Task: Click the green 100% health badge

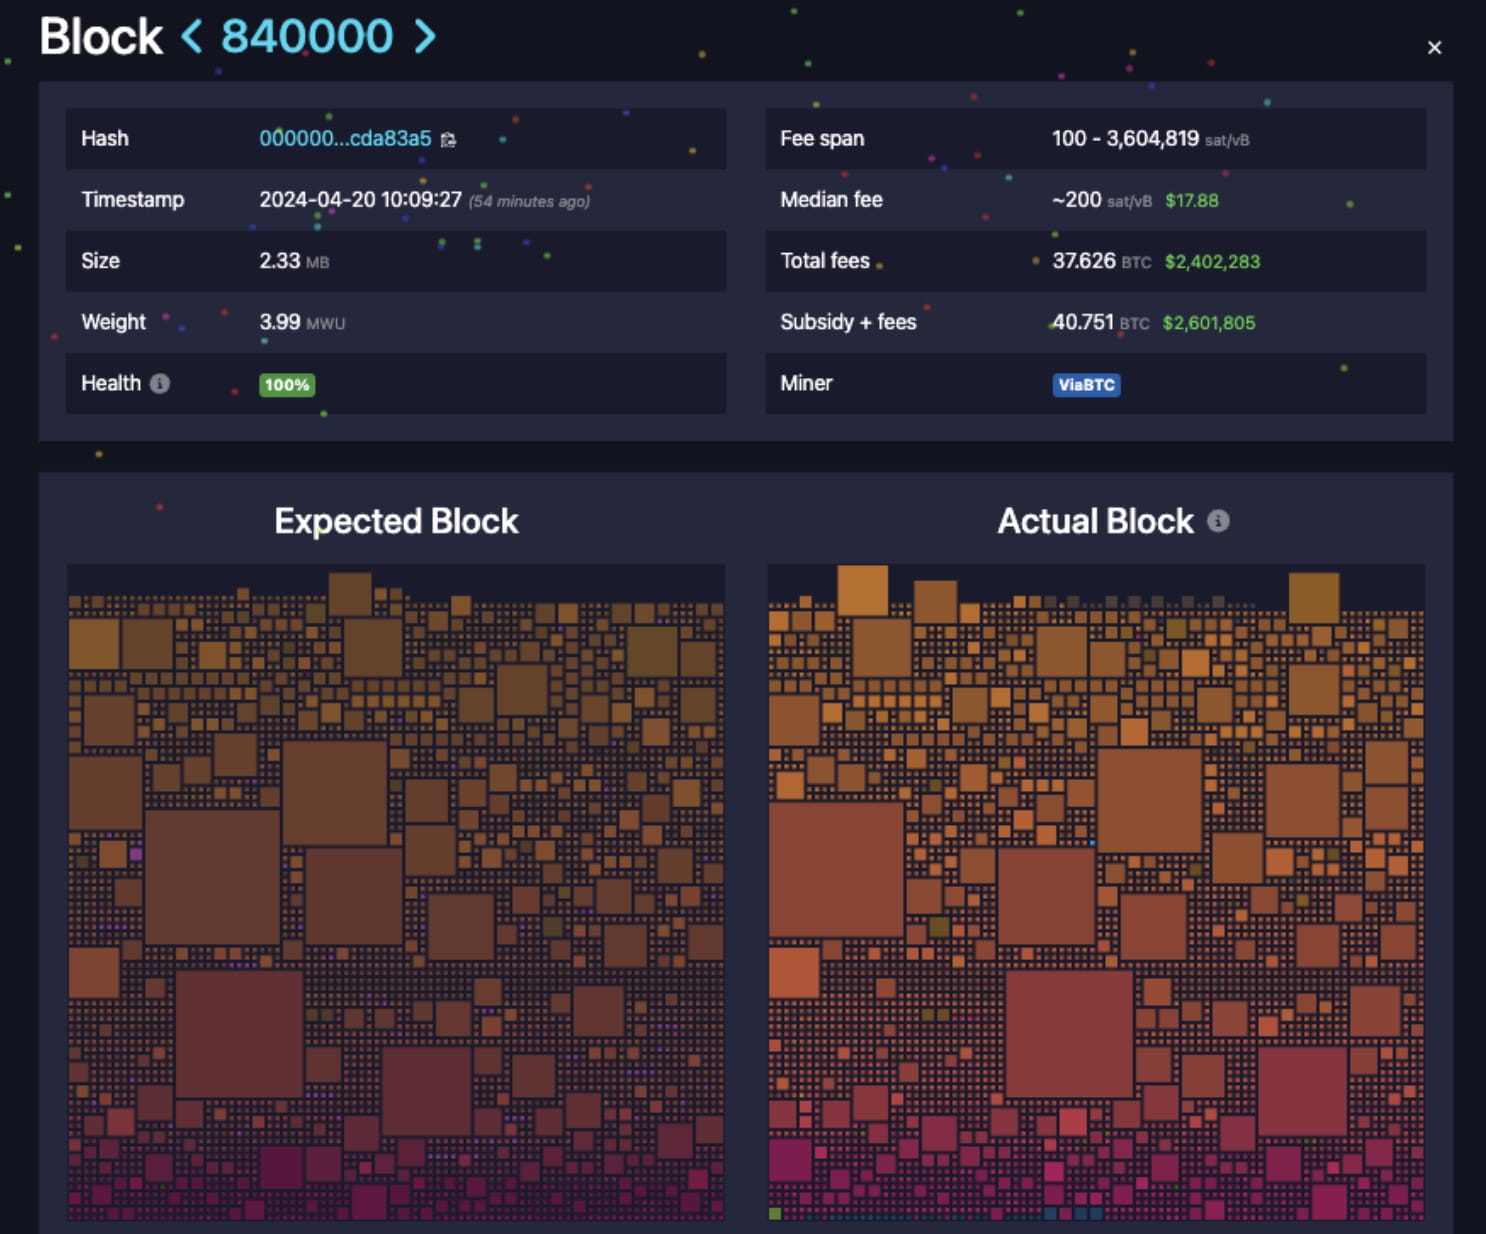Action: 287,385
